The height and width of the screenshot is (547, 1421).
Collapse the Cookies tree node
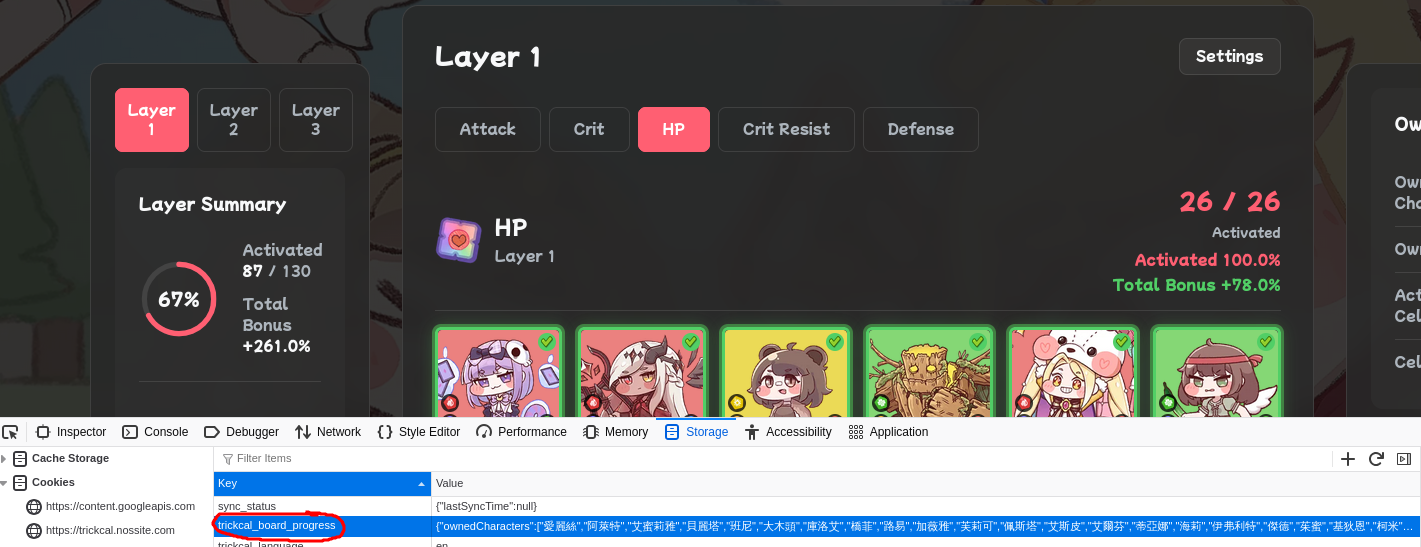click(4, 483)
